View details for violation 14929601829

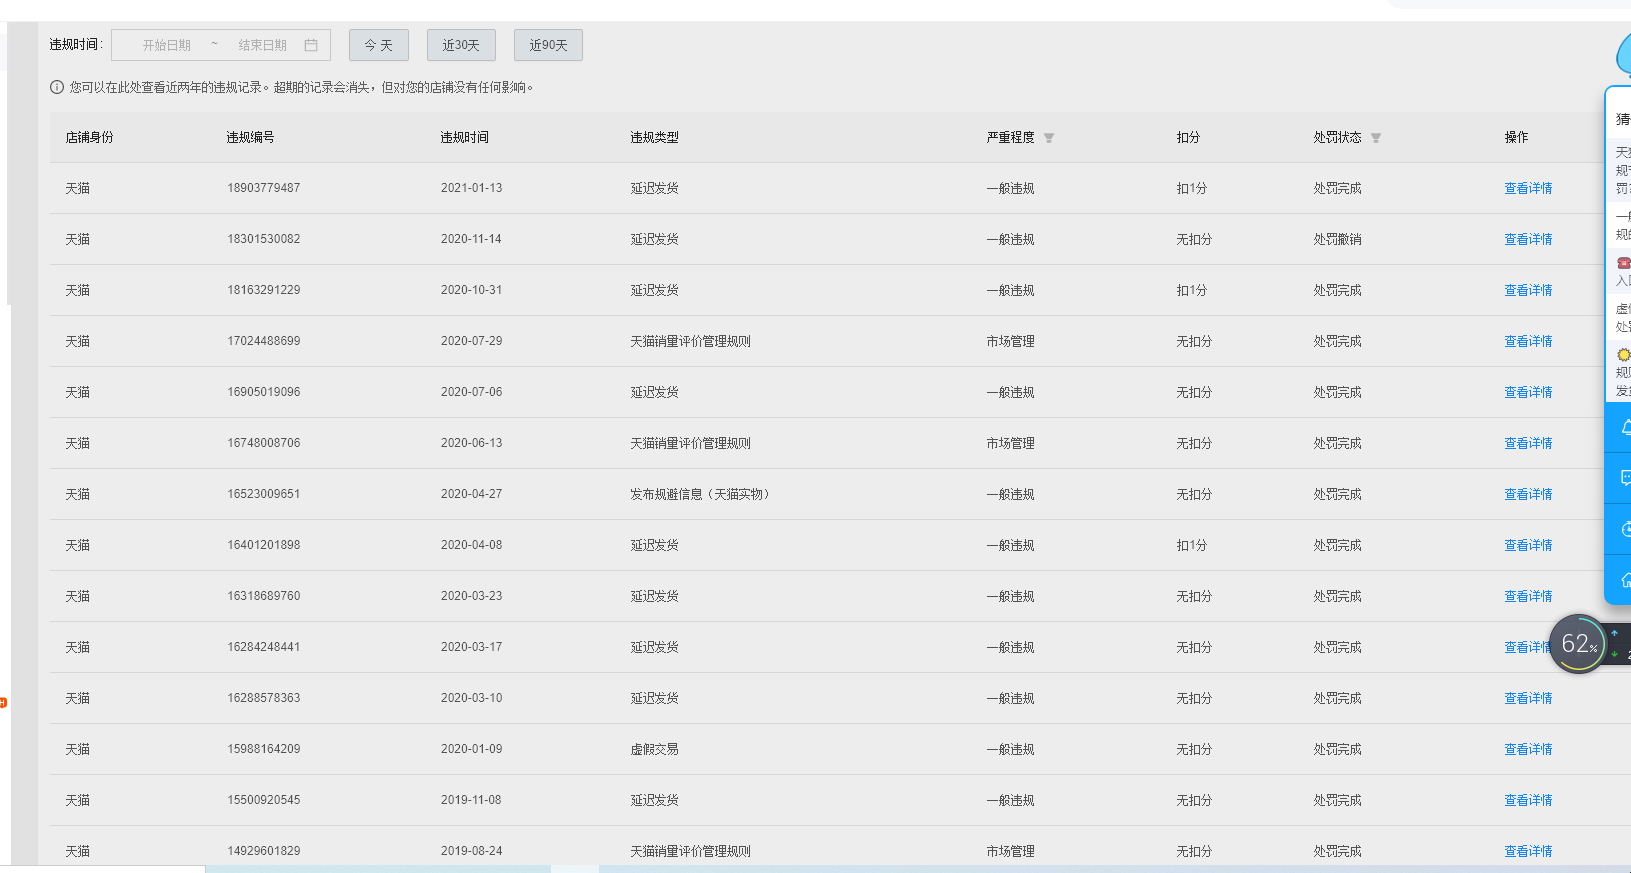pos(1528,851)
